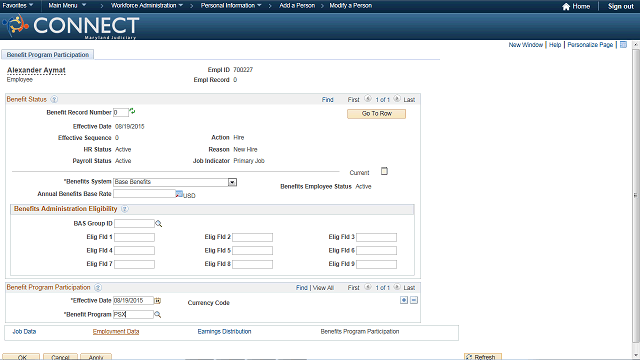Open the Benefit Status help icon

click(x=54, y=99)
